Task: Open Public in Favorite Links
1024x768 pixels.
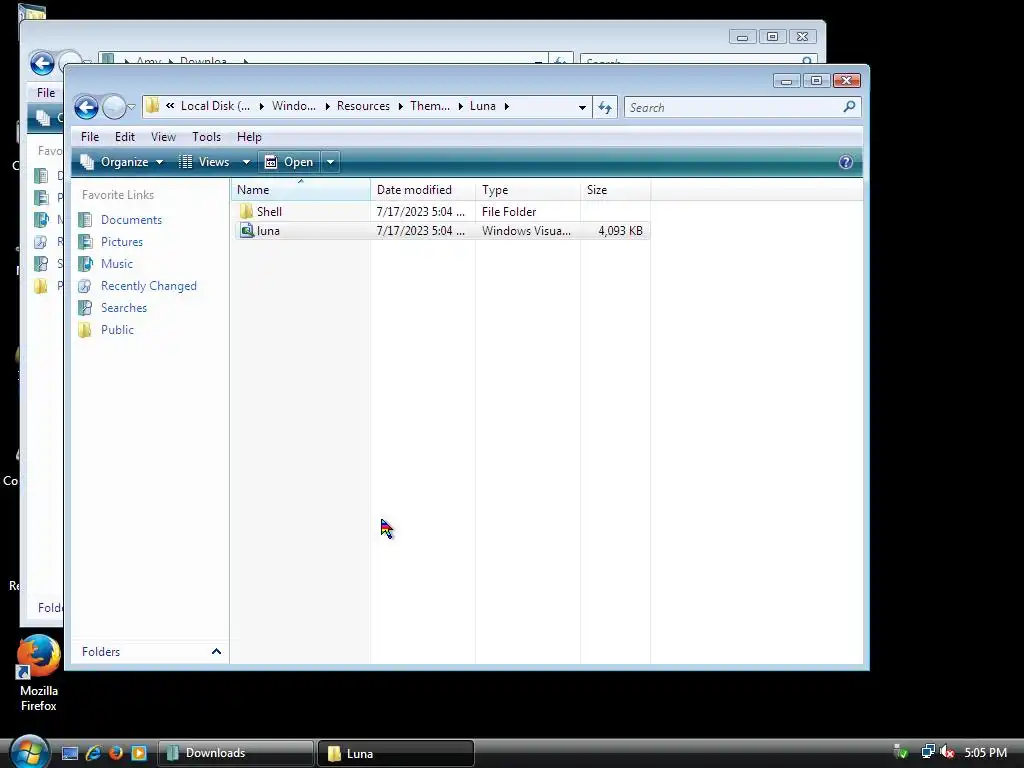Action: click(x=117, y=330)
